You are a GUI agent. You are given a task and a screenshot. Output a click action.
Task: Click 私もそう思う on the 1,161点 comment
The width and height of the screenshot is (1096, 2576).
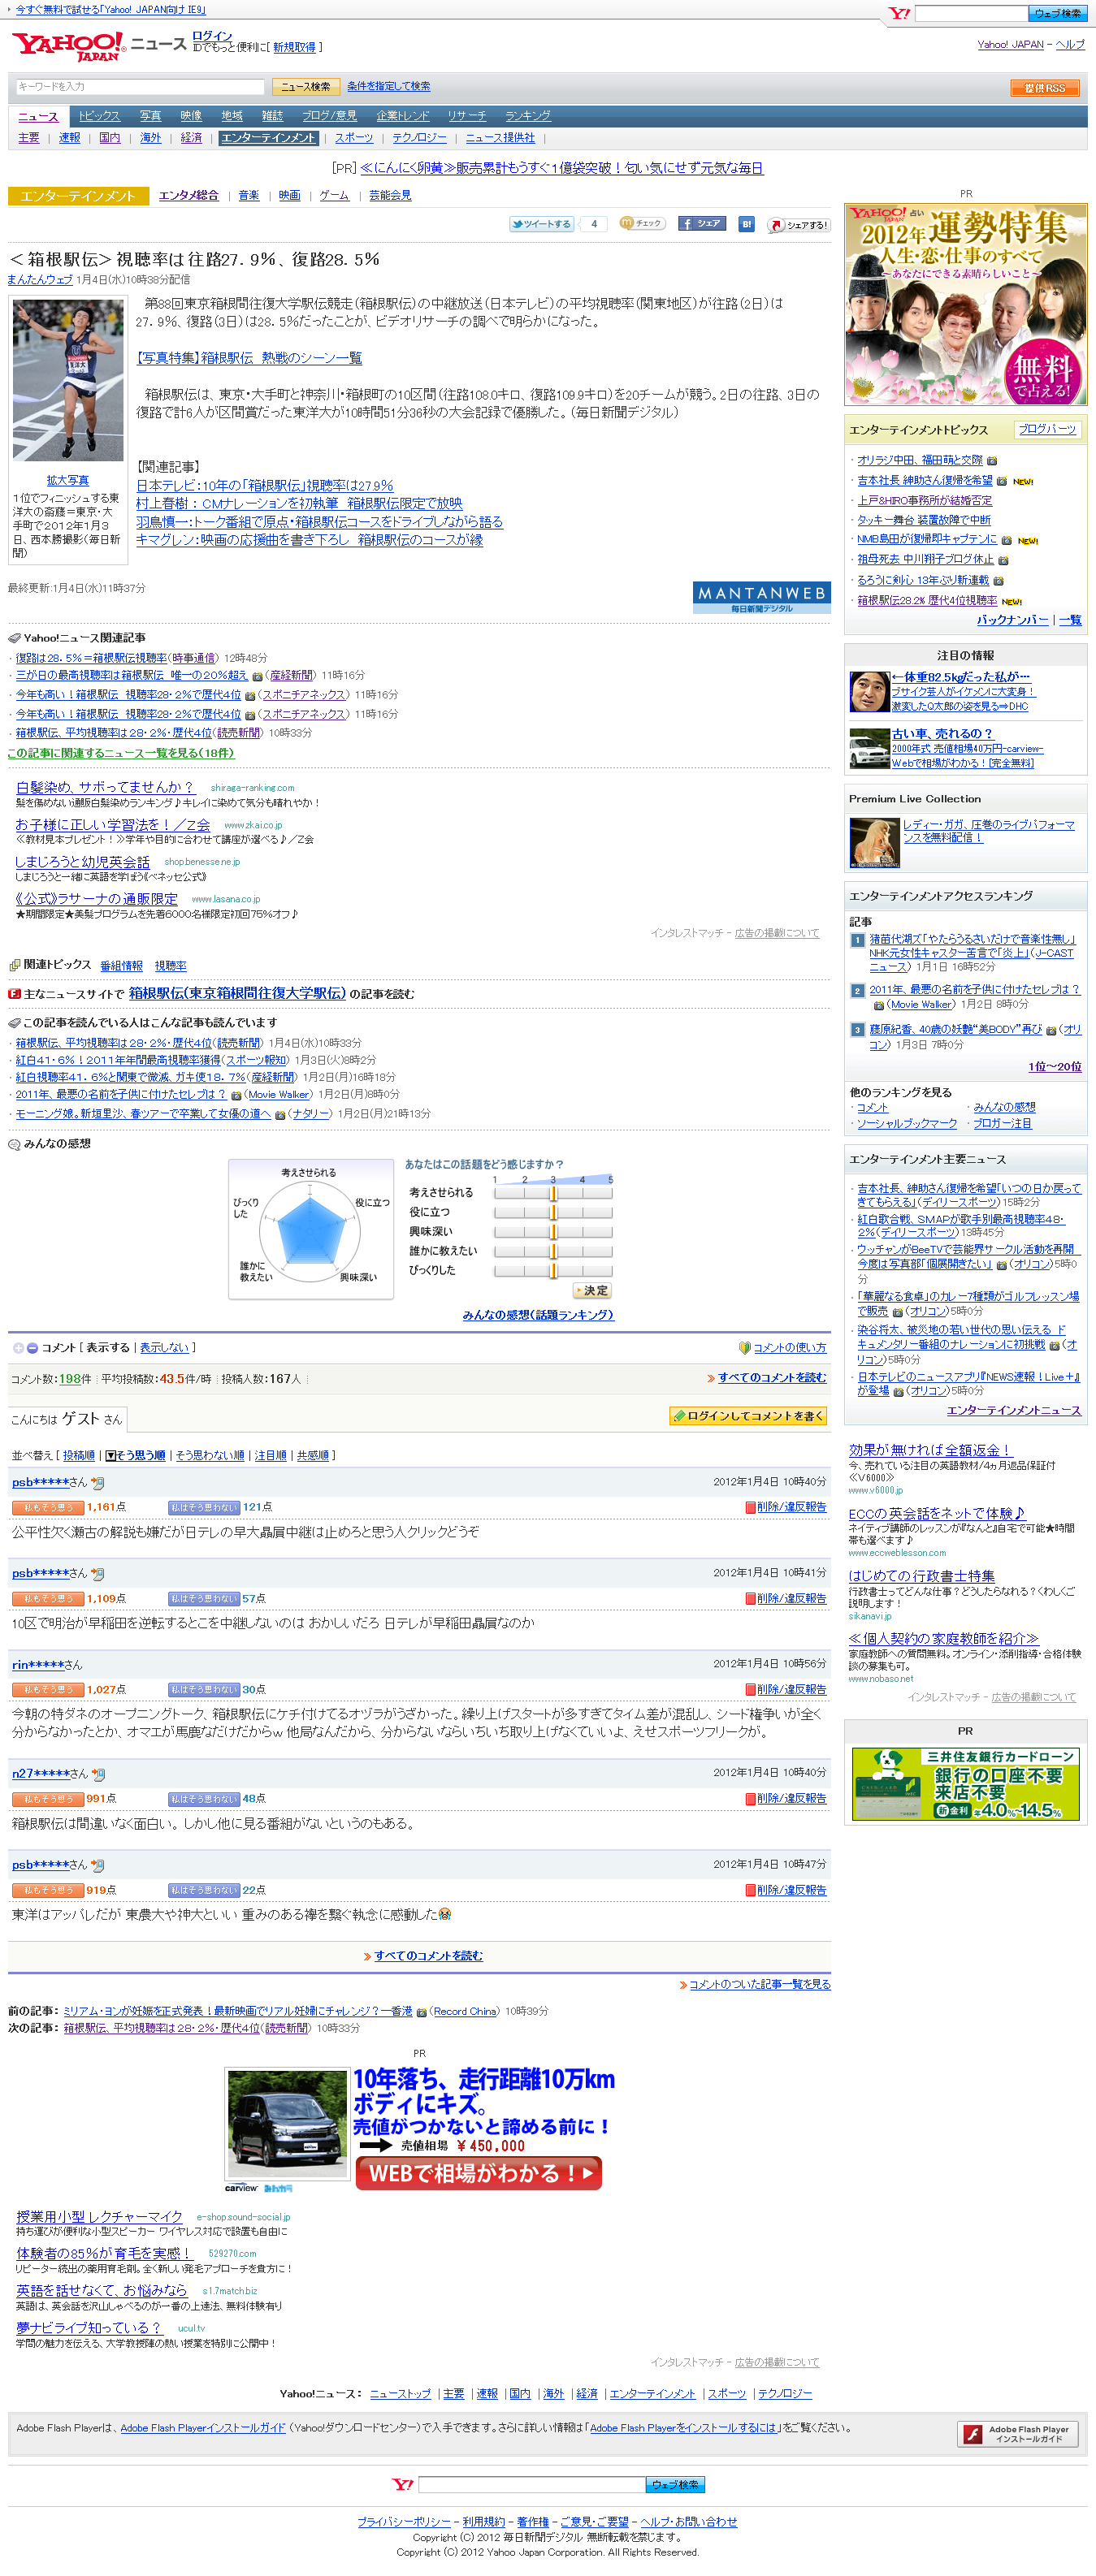coord(48,1507)
